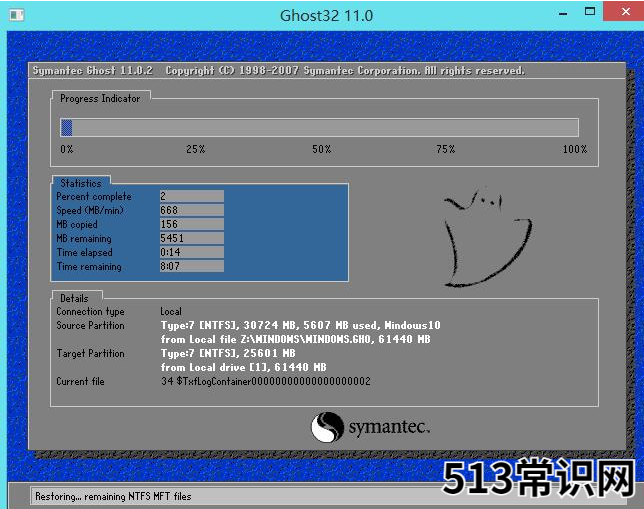Click the Target Partition label
644x509 pixels.
click(x=90, y=353)
